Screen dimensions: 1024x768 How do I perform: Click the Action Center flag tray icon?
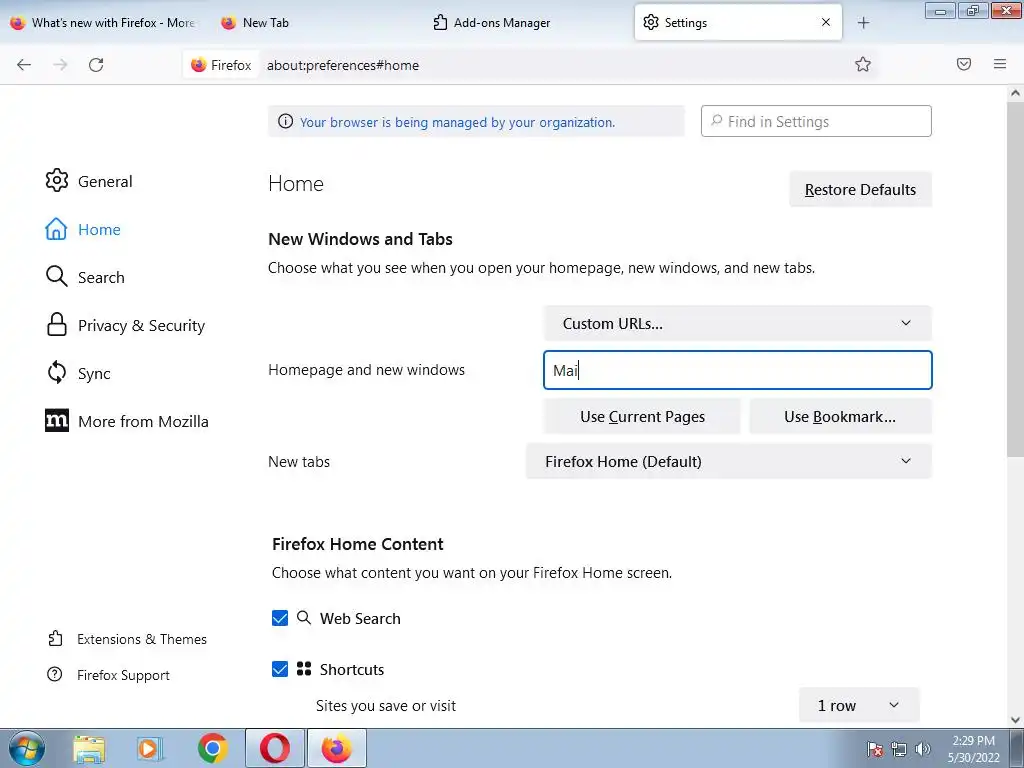click(x=875, y=749)
